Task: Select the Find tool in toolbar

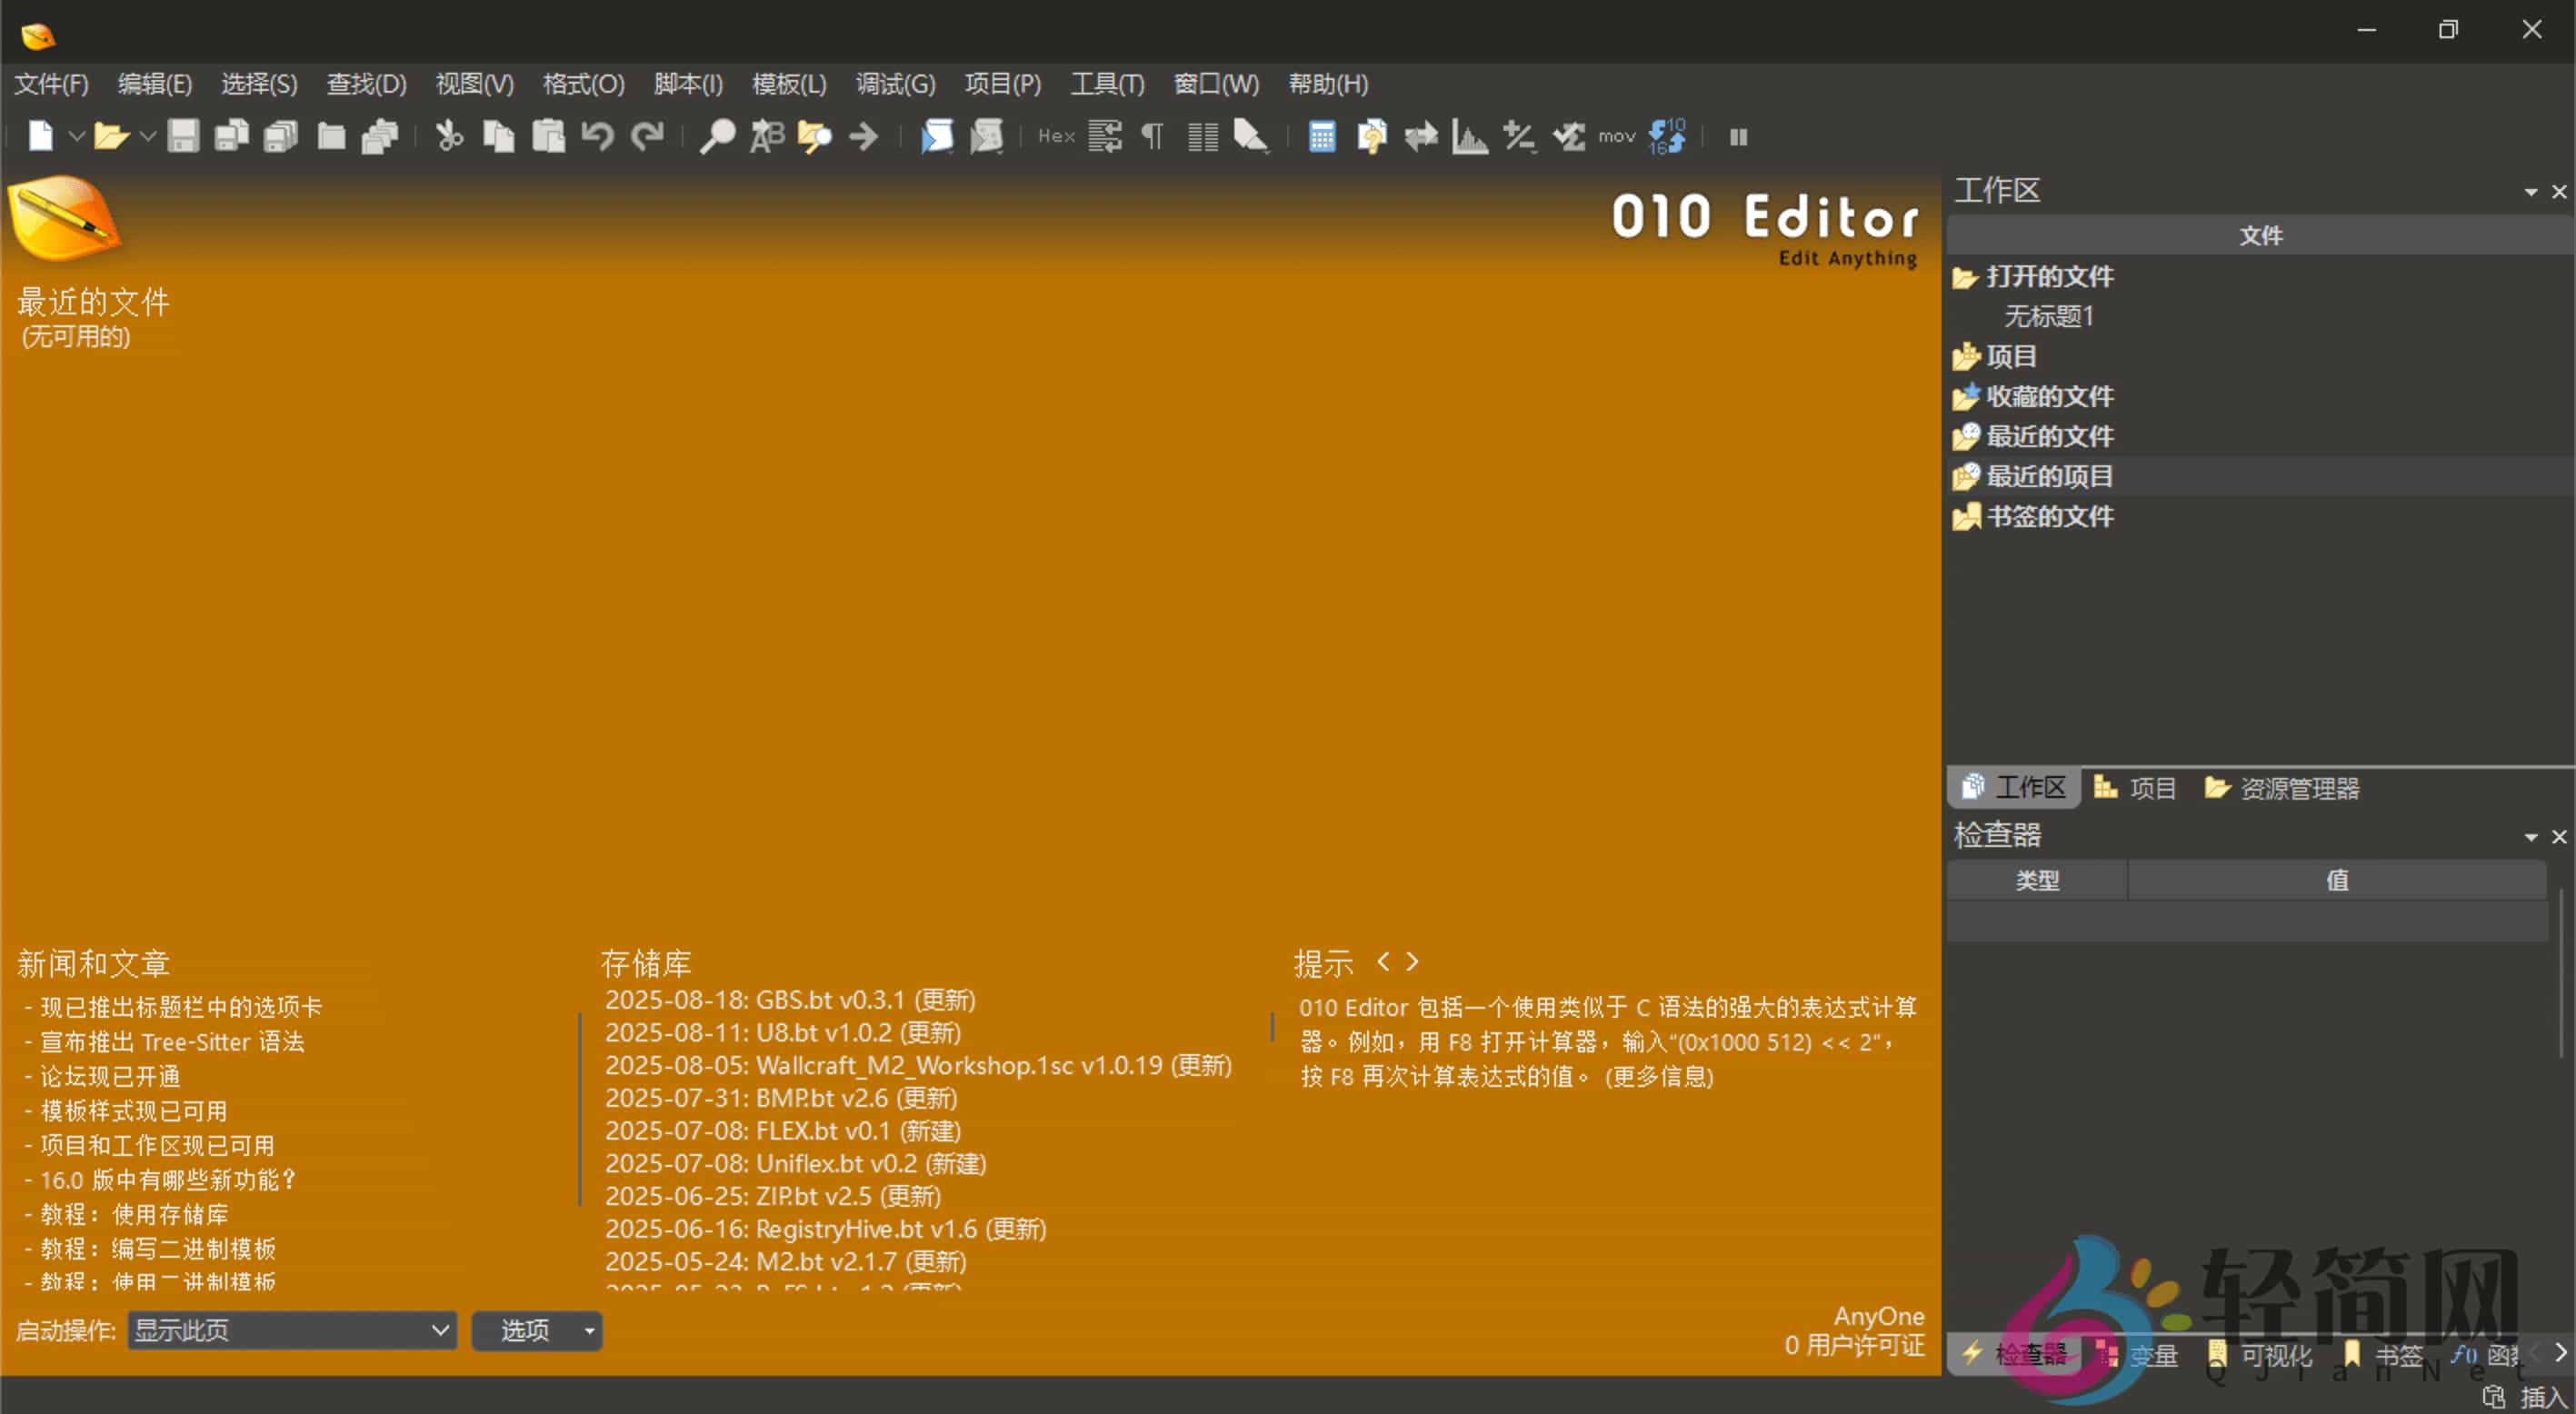Action: 717,136
